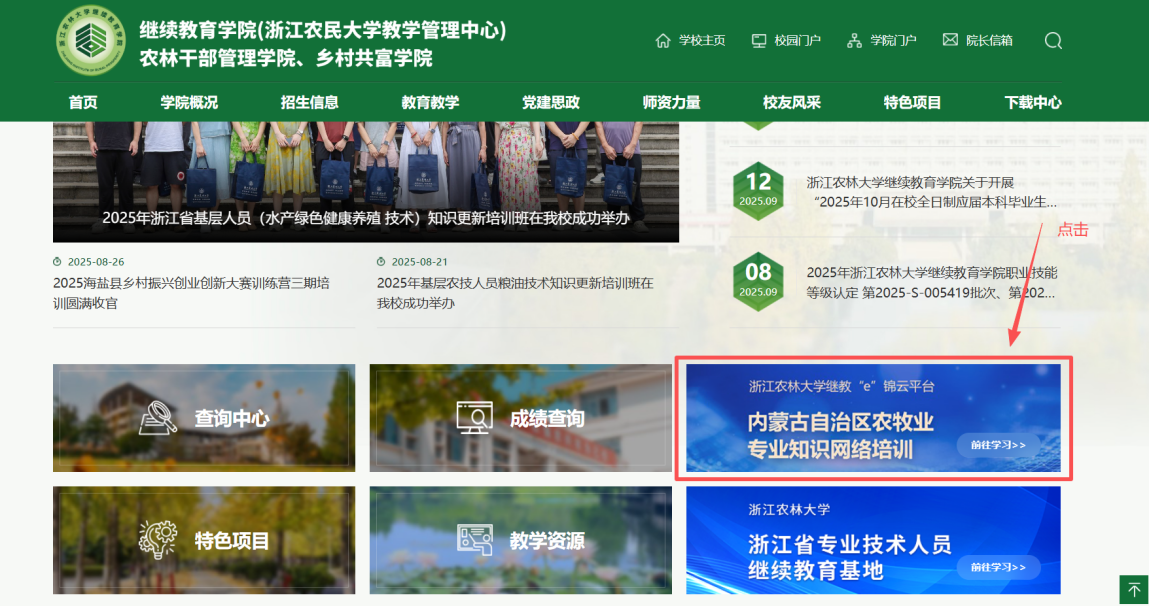The image size is (1149, 606).
Task: Open the 教学资源 tile
Action: [x=520, y=541]
